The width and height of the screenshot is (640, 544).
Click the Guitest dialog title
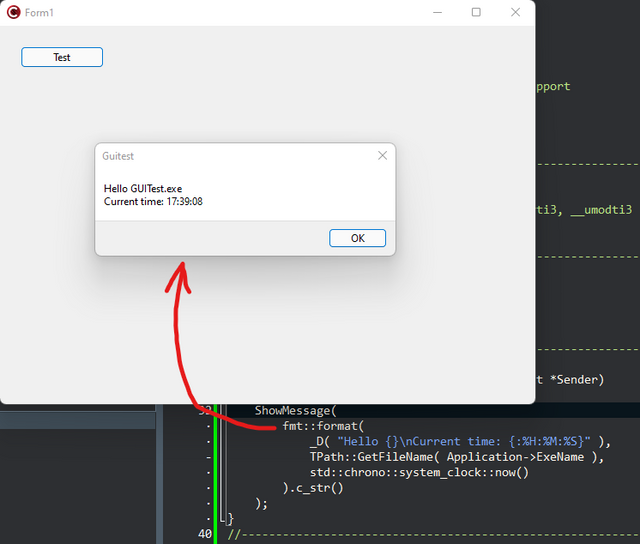[x=118, y=156]
